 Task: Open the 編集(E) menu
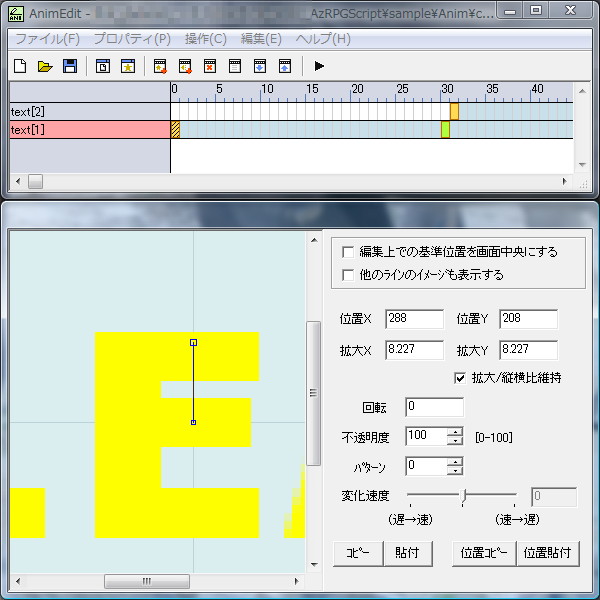[x=261, y=39]
